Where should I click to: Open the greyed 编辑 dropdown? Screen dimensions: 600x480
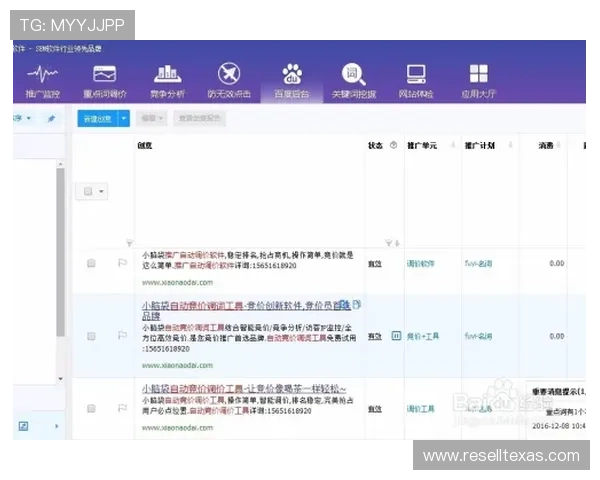[x=152, y=118]
